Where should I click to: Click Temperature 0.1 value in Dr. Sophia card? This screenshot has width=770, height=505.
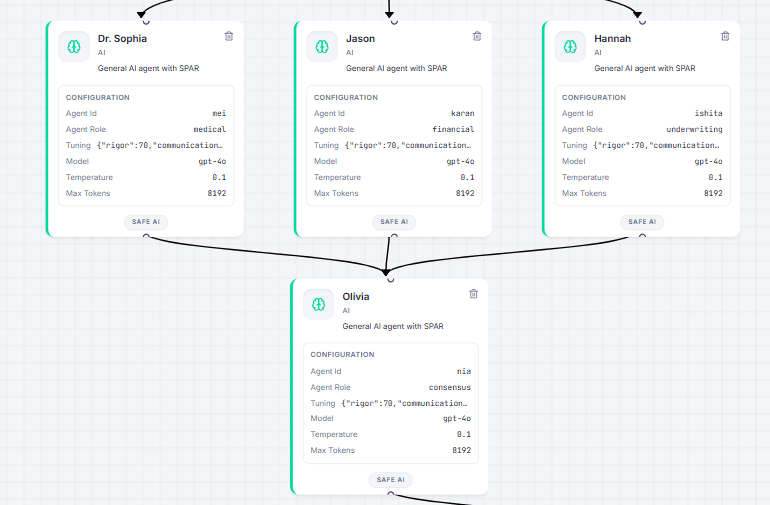pos(219,177)
